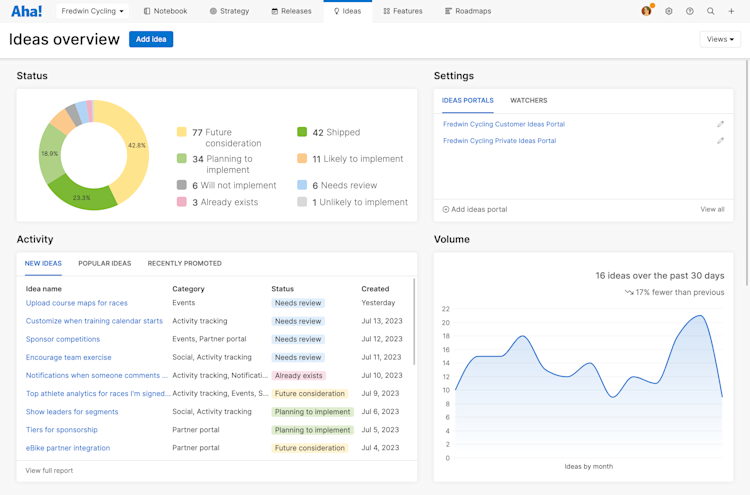
Task: Open idea Encourage team exercise
Action: tap(68, 357)
